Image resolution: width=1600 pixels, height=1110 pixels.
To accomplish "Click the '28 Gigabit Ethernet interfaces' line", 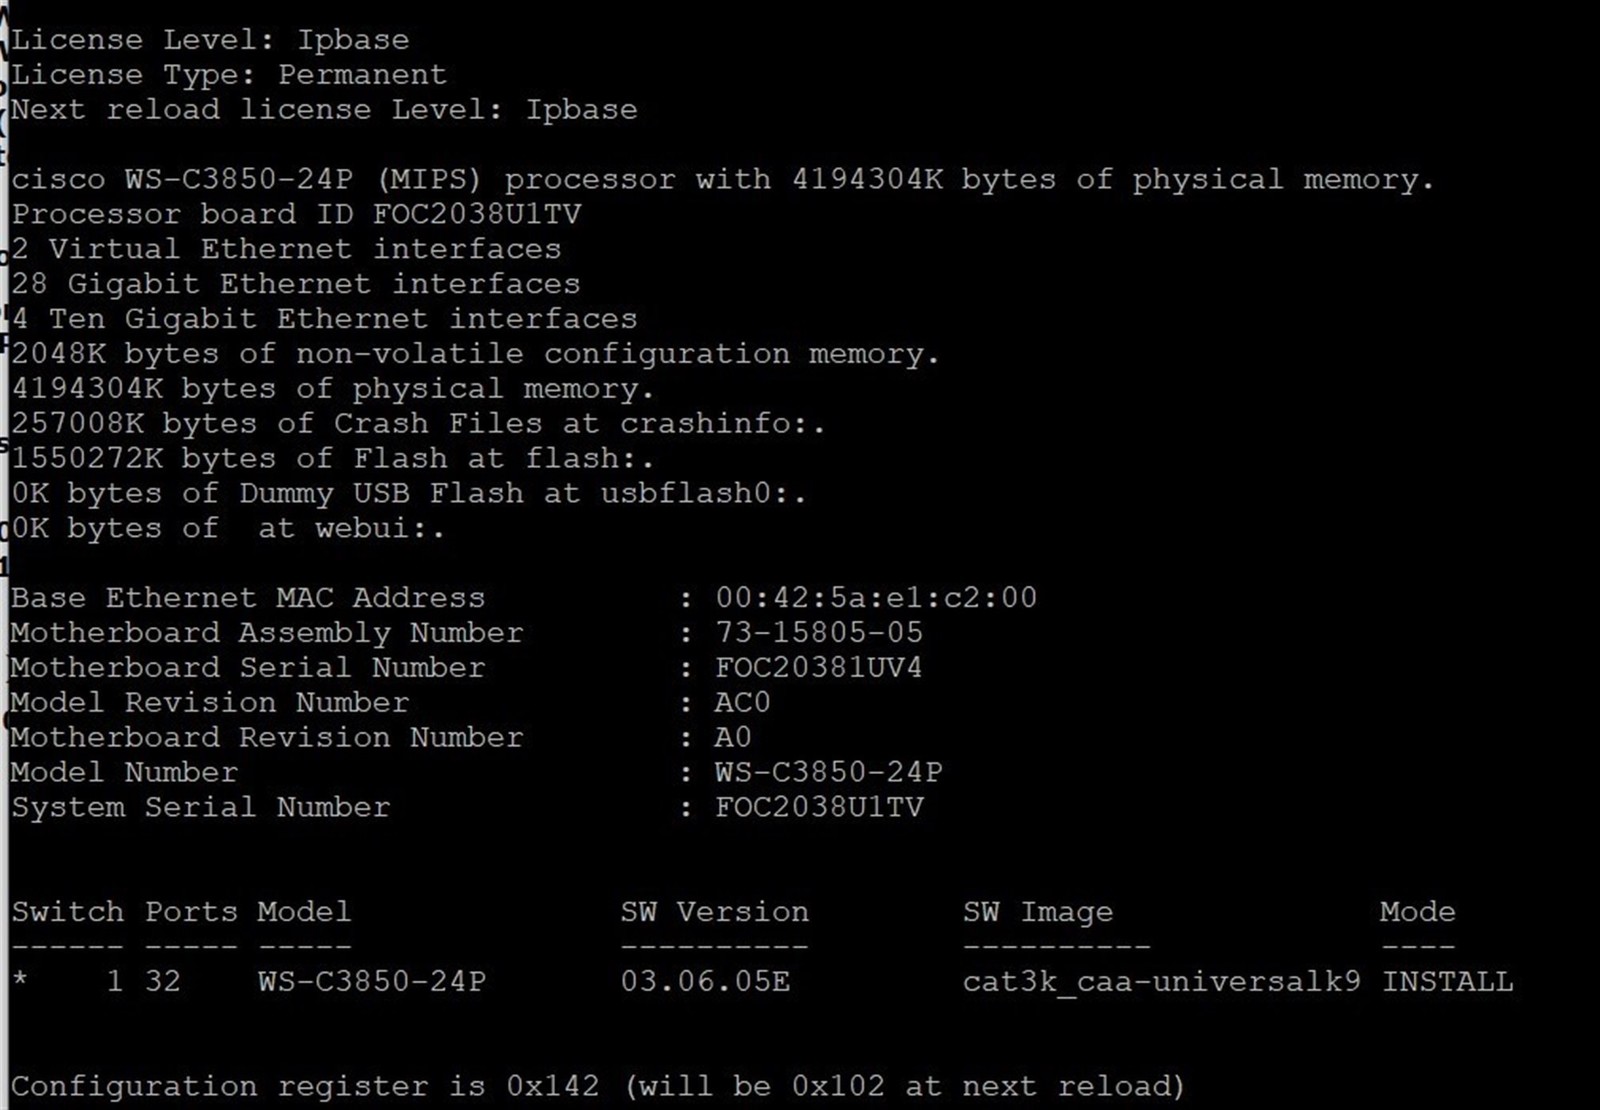I will click(296, 284).
